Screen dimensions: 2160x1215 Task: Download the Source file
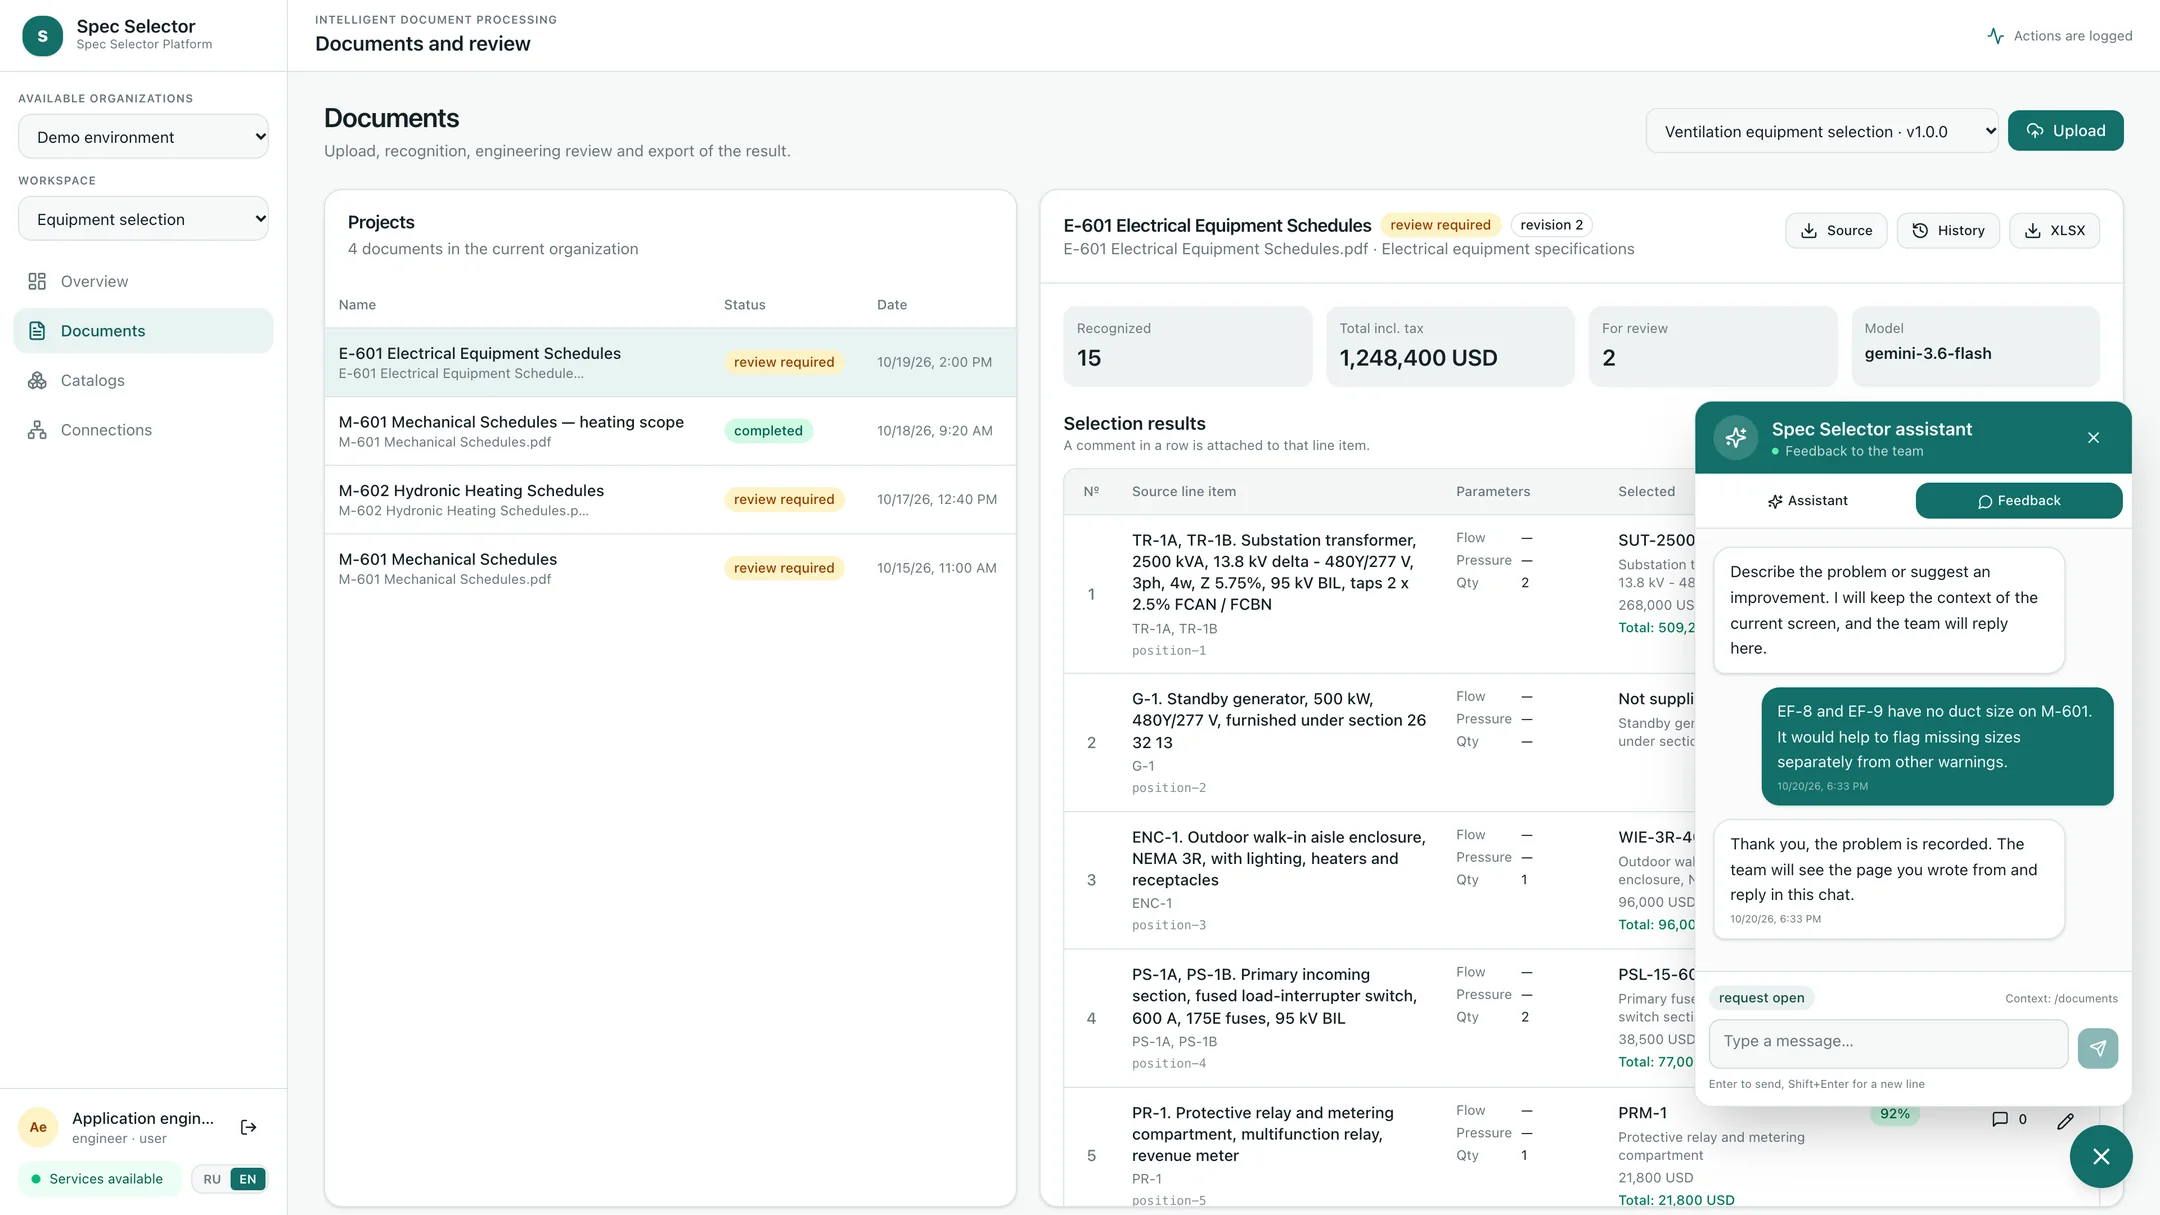[1836, 231]
